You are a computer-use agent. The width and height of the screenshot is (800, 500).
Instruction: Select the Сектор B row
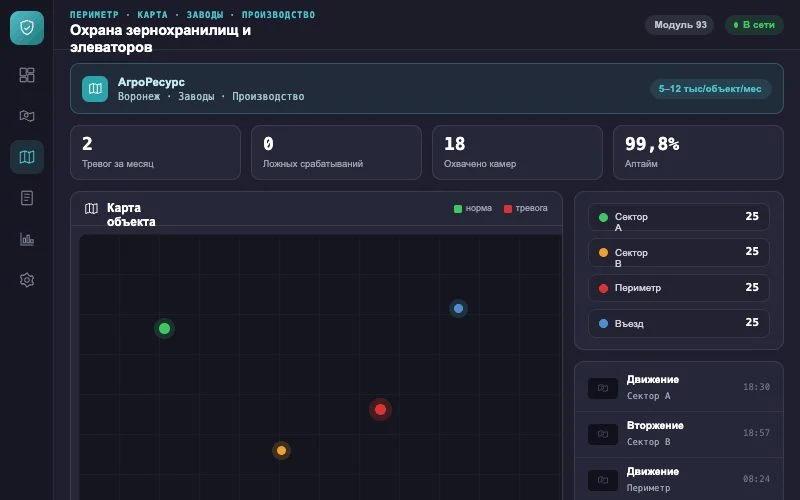679,253
